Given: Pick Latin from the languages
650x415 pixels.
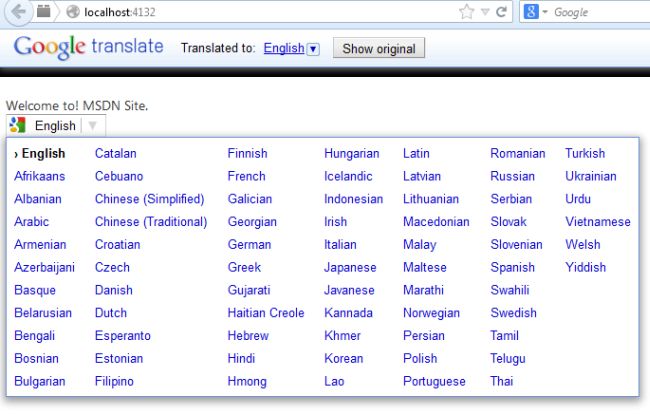Looking at the screenshot, I should click(x=416, y=153).
